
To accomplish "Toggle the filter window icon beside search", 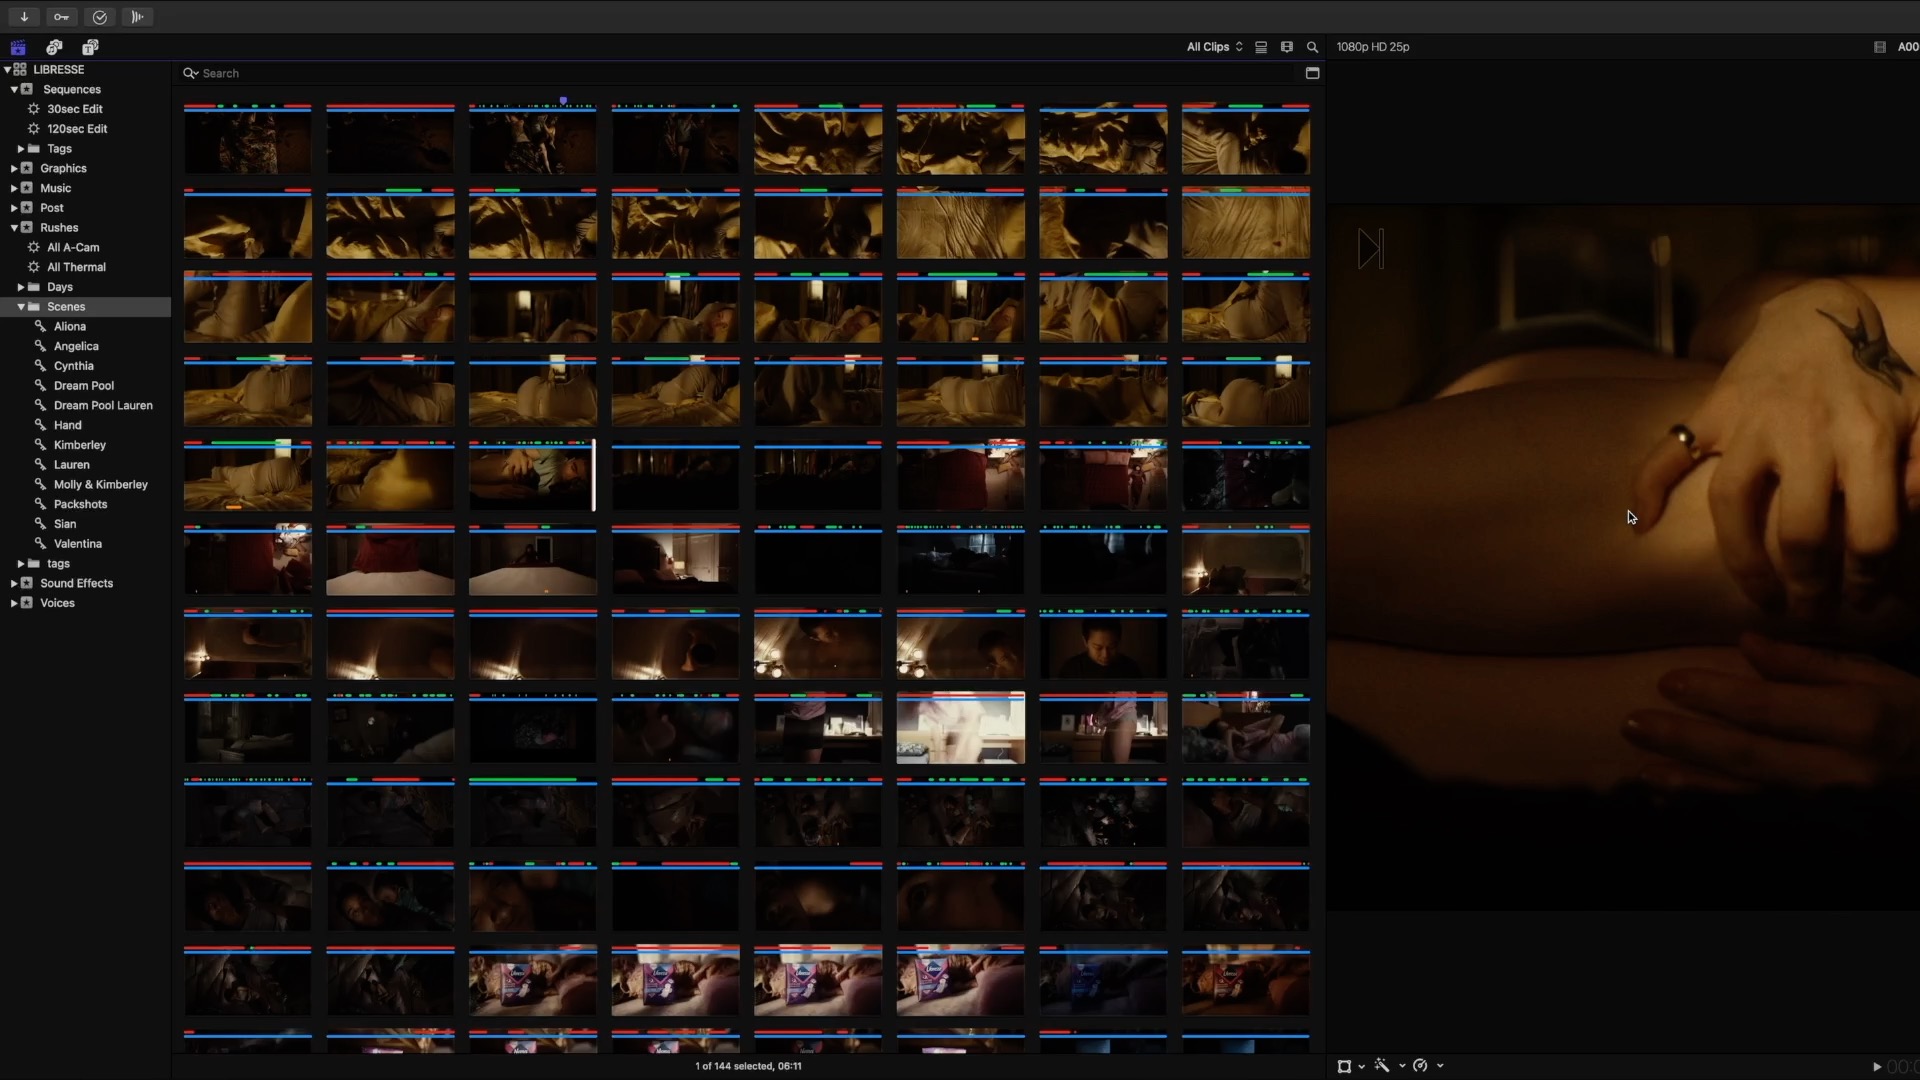I will 1312,73.
